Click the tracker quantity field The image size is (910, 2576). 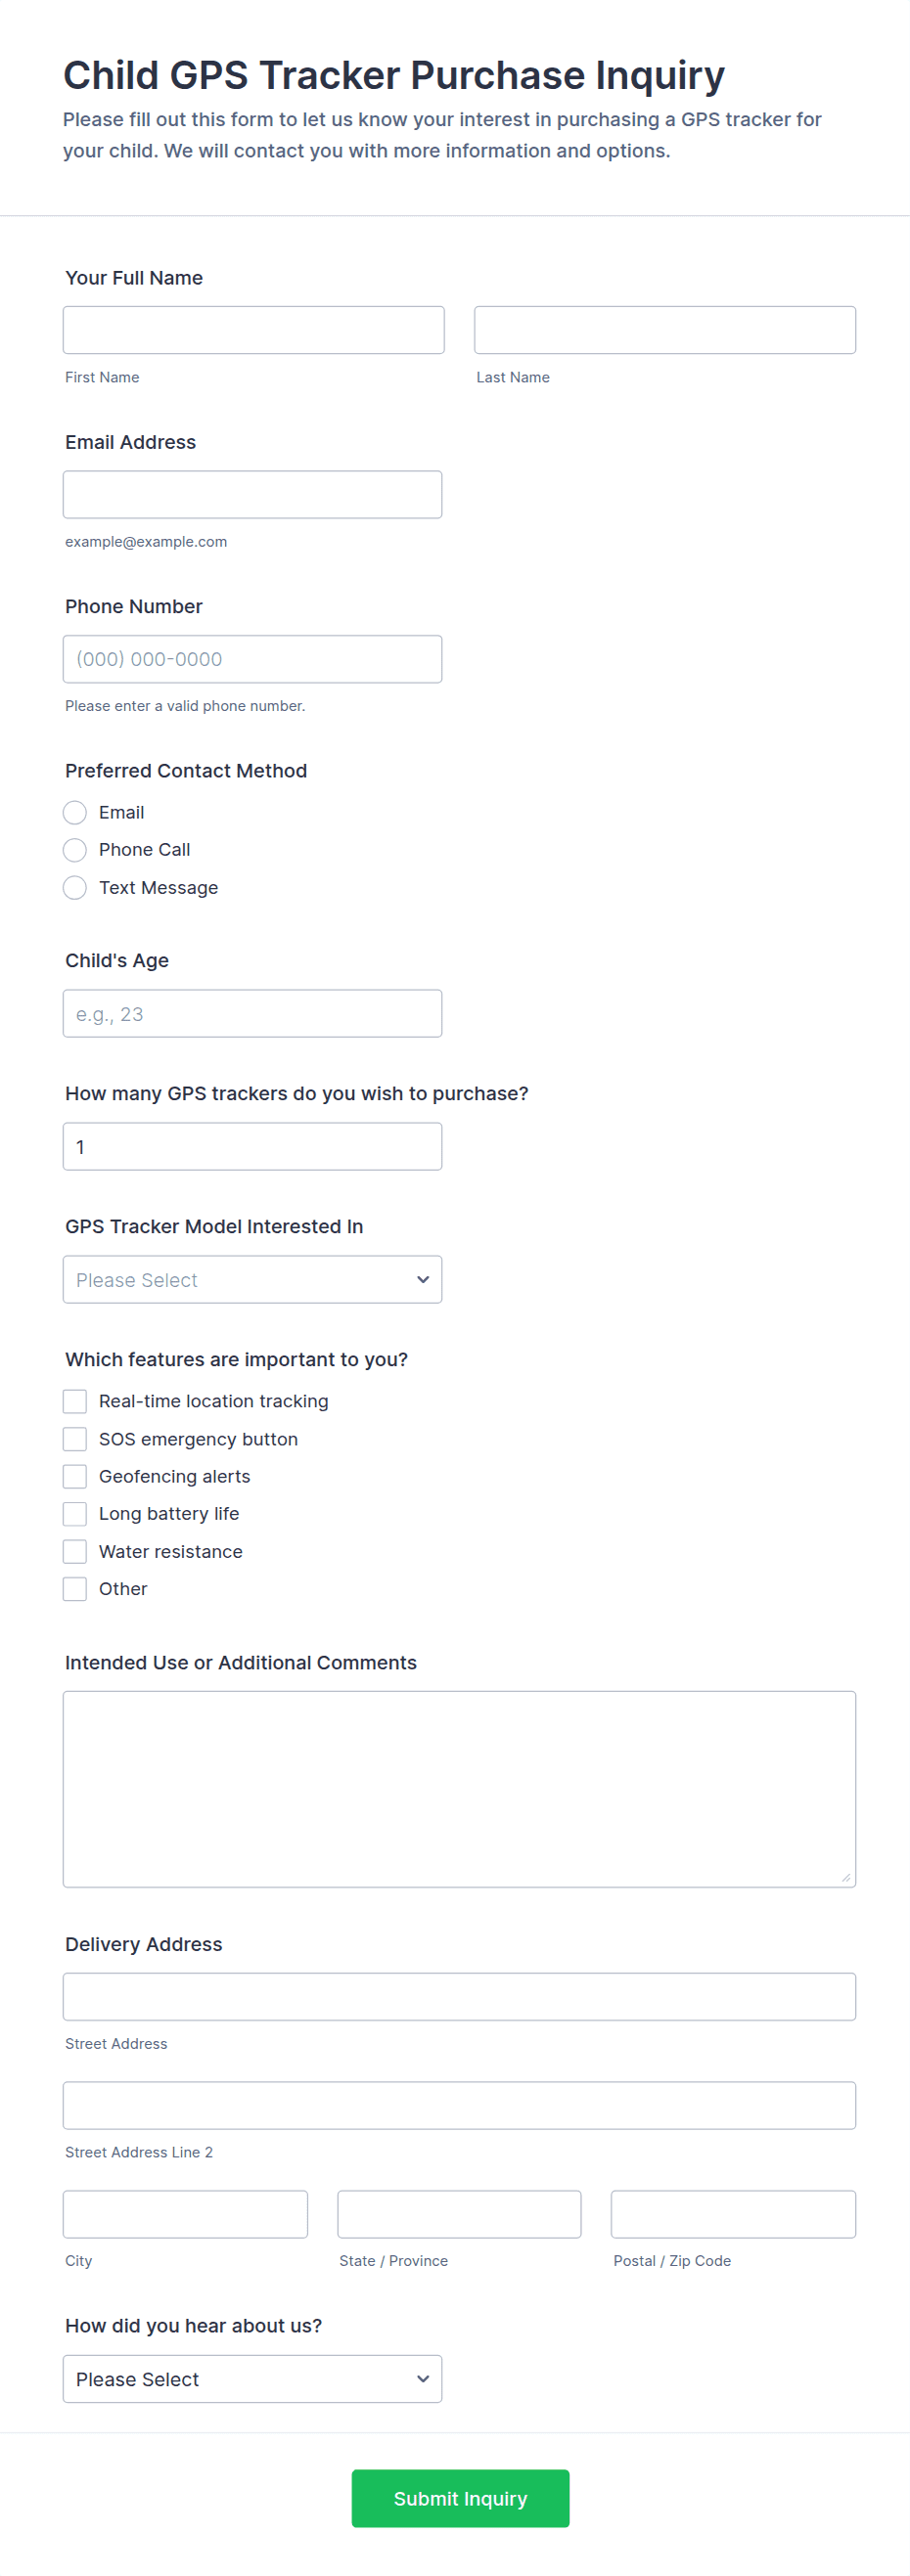click(x=252, y=1147)
